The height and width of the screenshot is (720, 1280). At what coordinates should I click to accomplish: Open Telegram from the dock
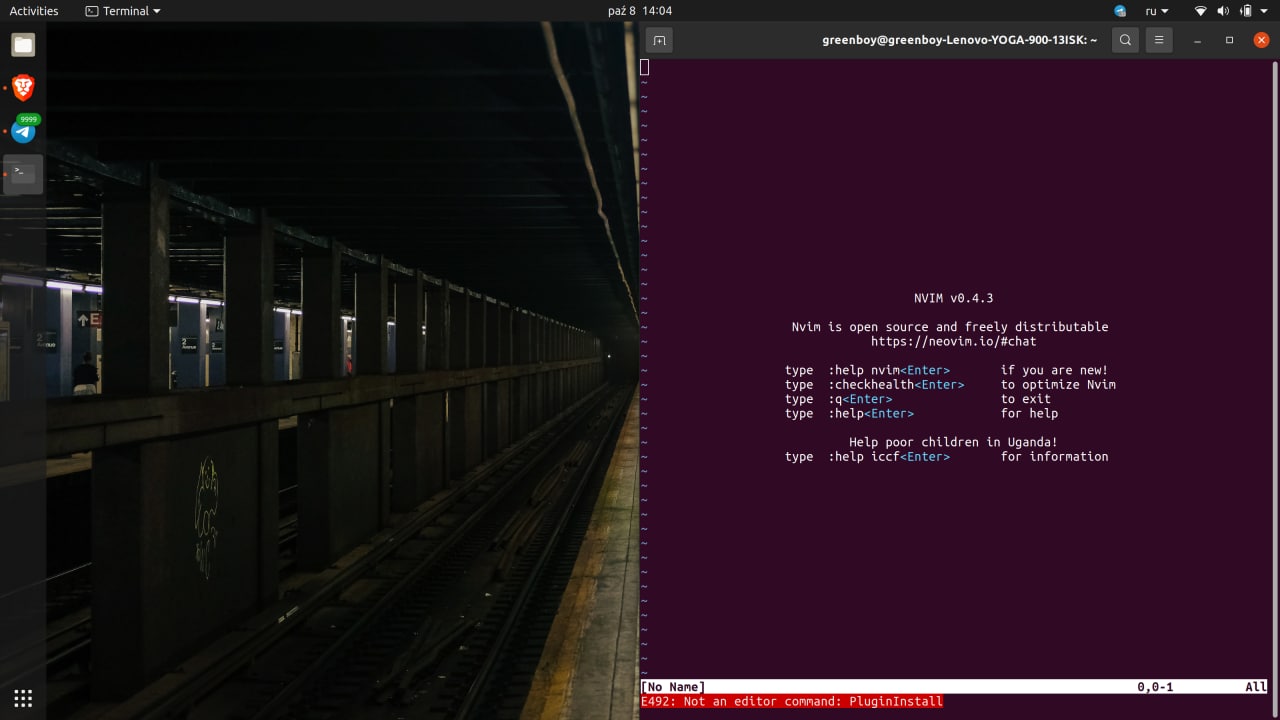tap(23, 130)
